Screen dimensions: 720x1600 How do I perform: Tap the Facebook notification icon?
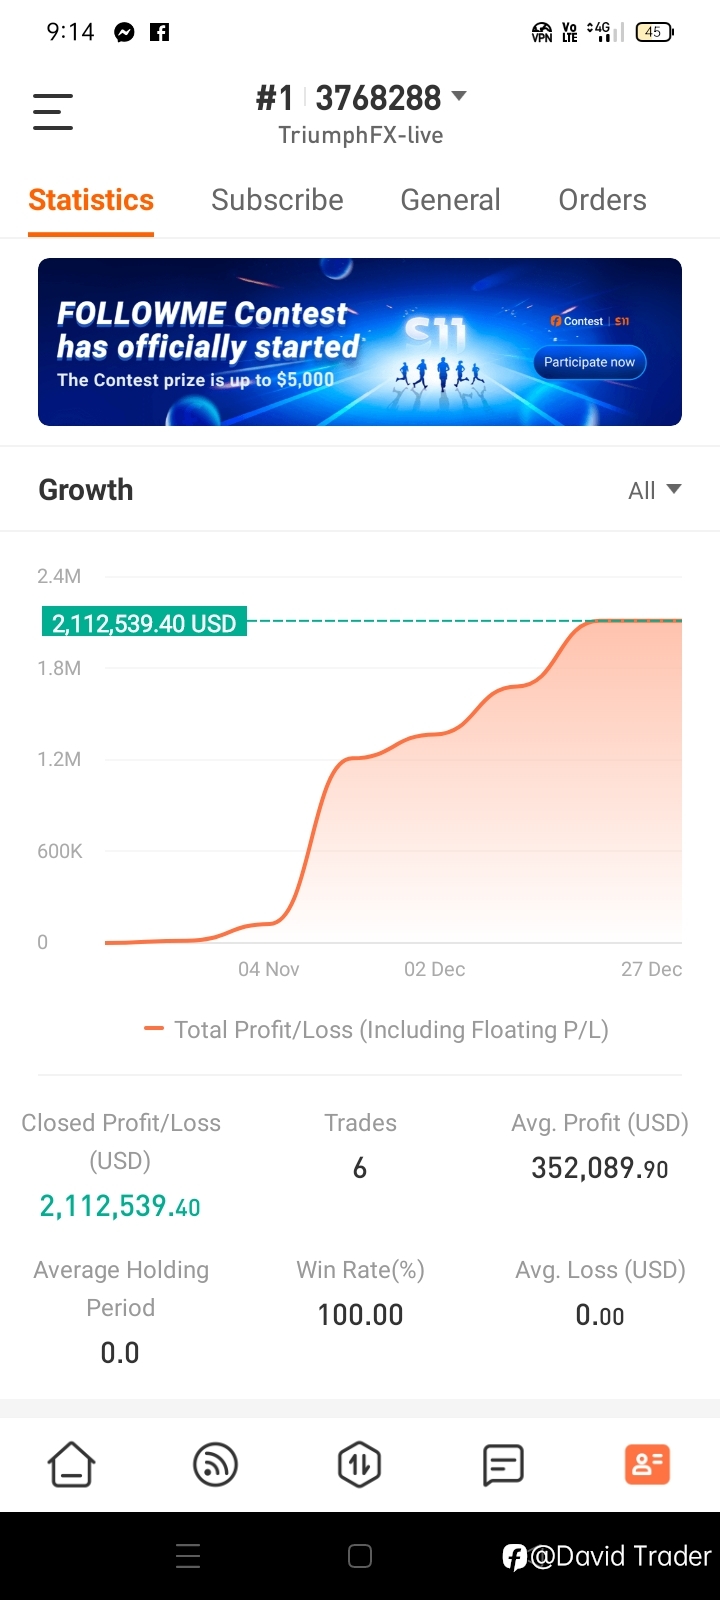tap(160, 32)
